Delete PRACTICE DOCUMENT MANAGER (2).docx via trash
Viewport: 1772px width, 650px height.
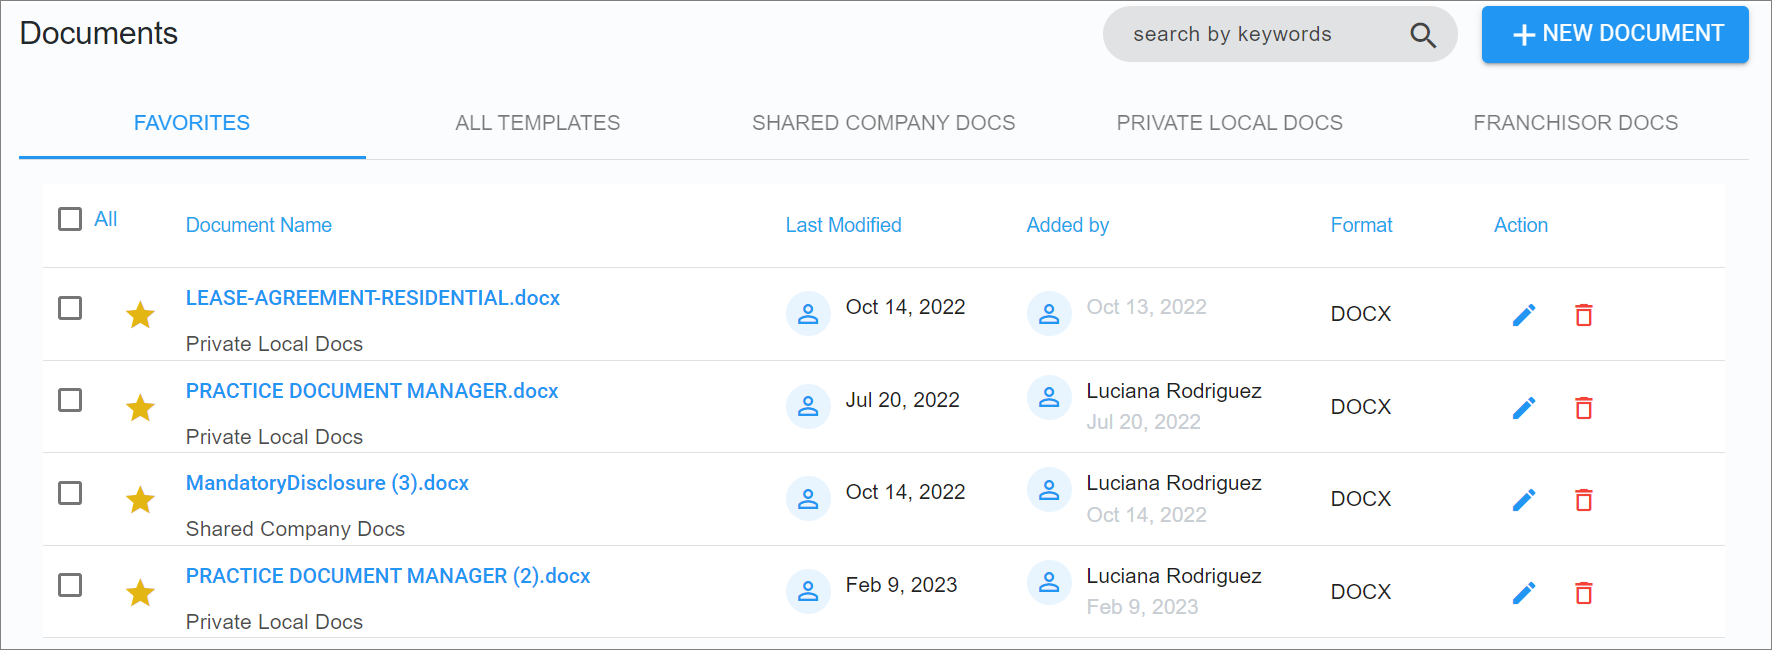pyautogui.click(x=1584, y=593)
